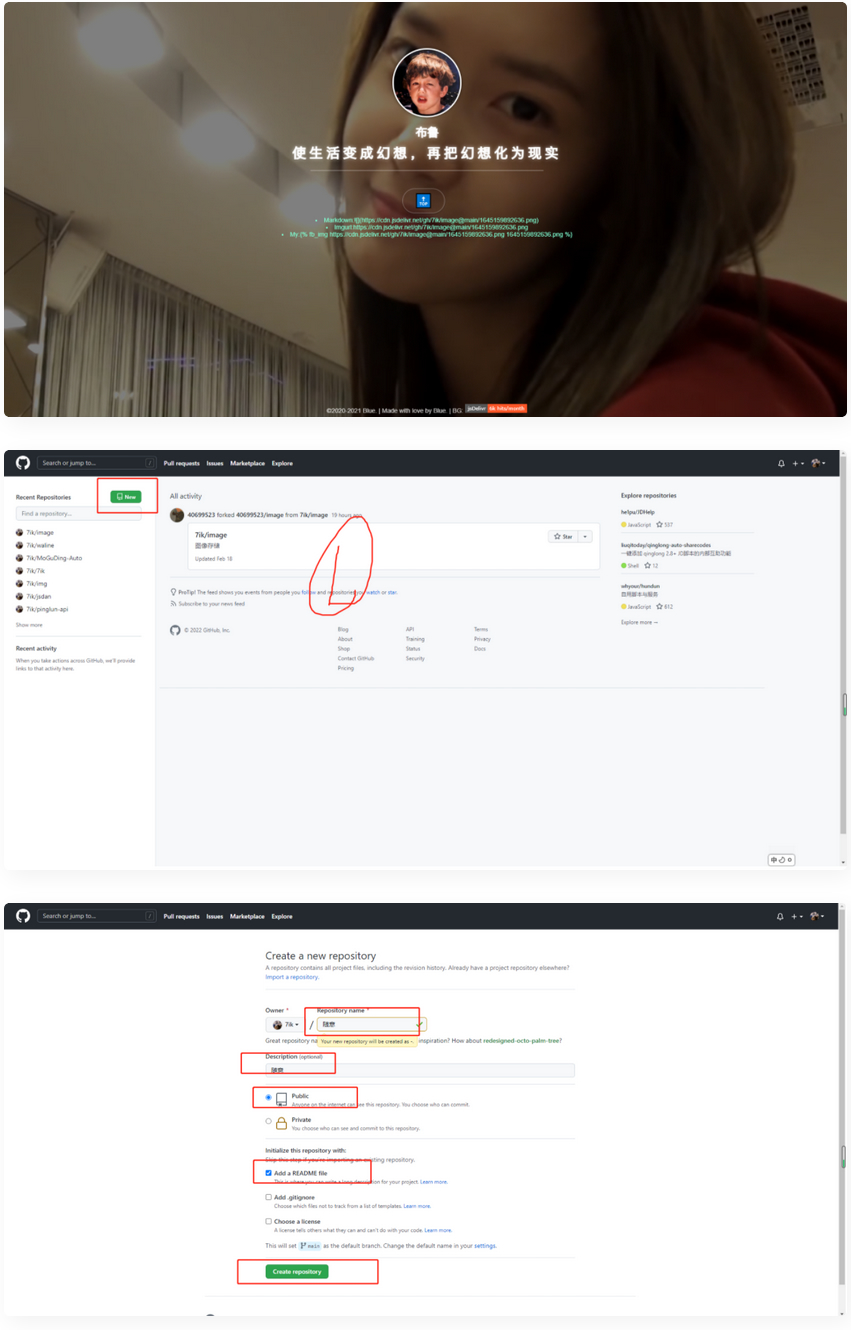Click the GitHub Octocat logo
851x1330 pixels.
coord(22,463)
